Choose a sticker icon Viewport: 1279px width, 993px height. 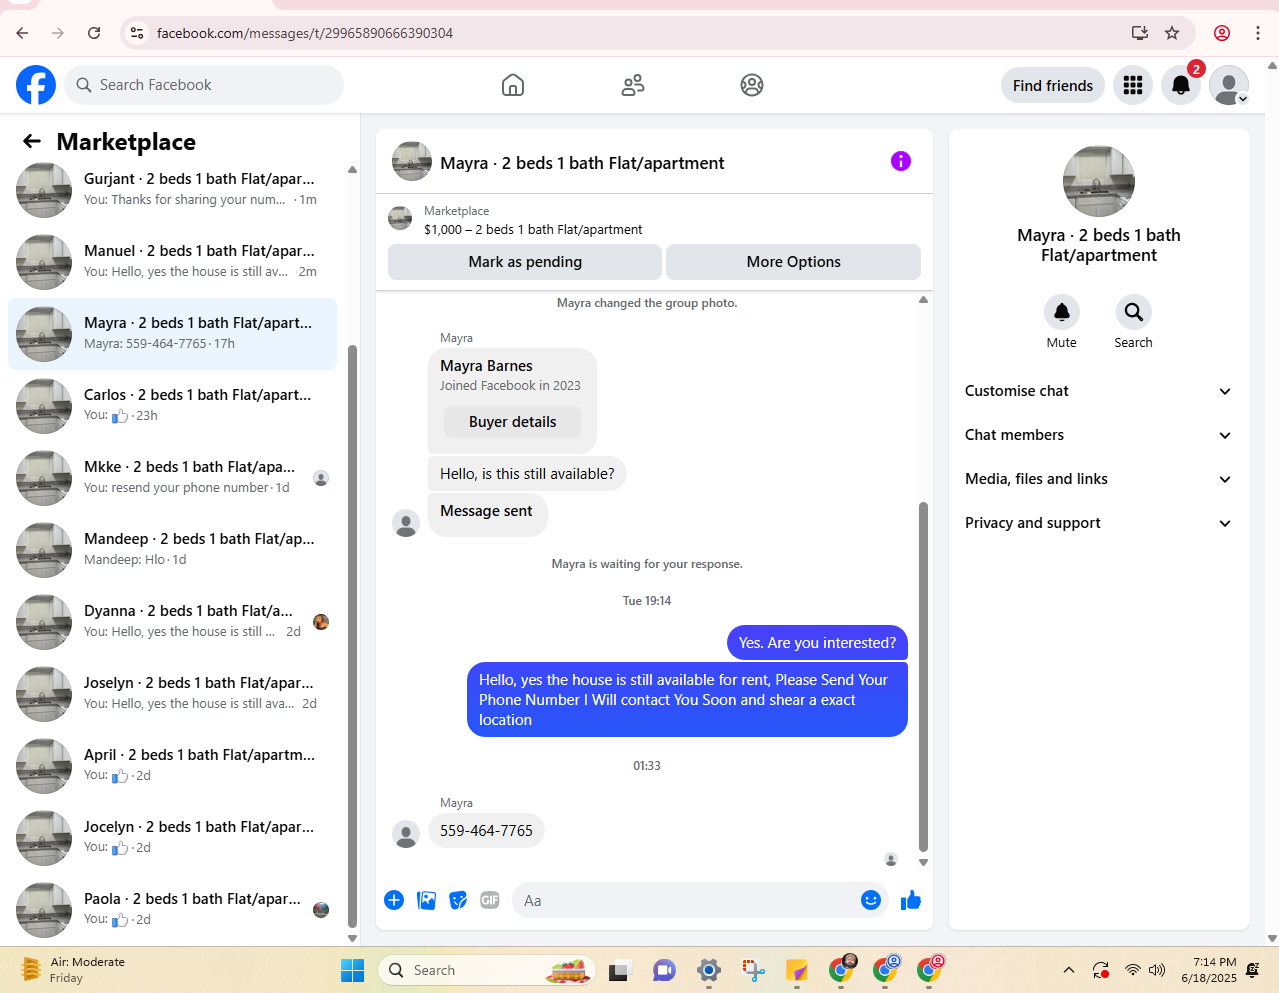point(458,900)
